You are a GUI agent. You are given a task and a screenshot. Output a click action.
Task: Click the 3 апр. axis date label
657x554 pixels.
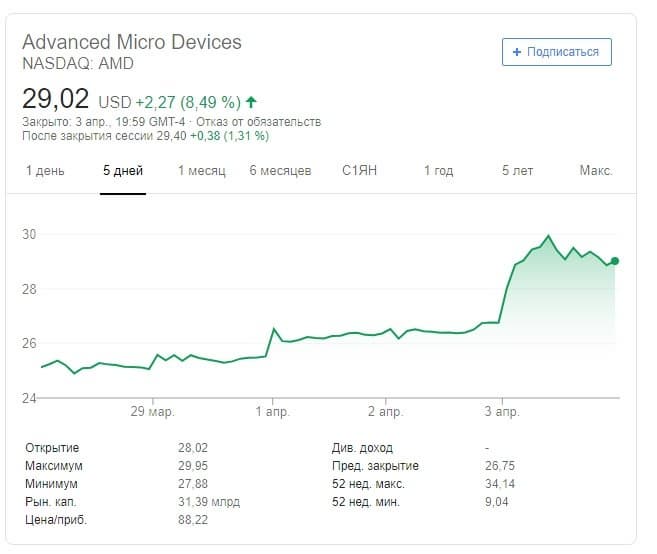click(502, 412)
